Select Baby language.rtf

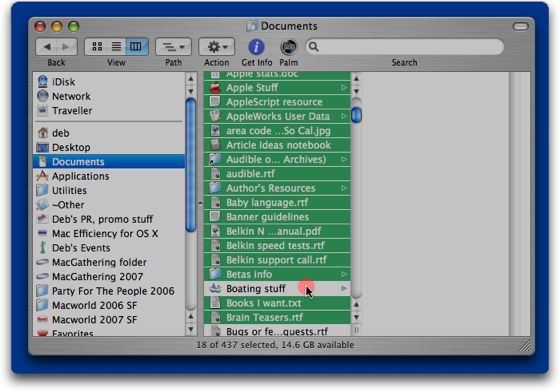[277, 202]
